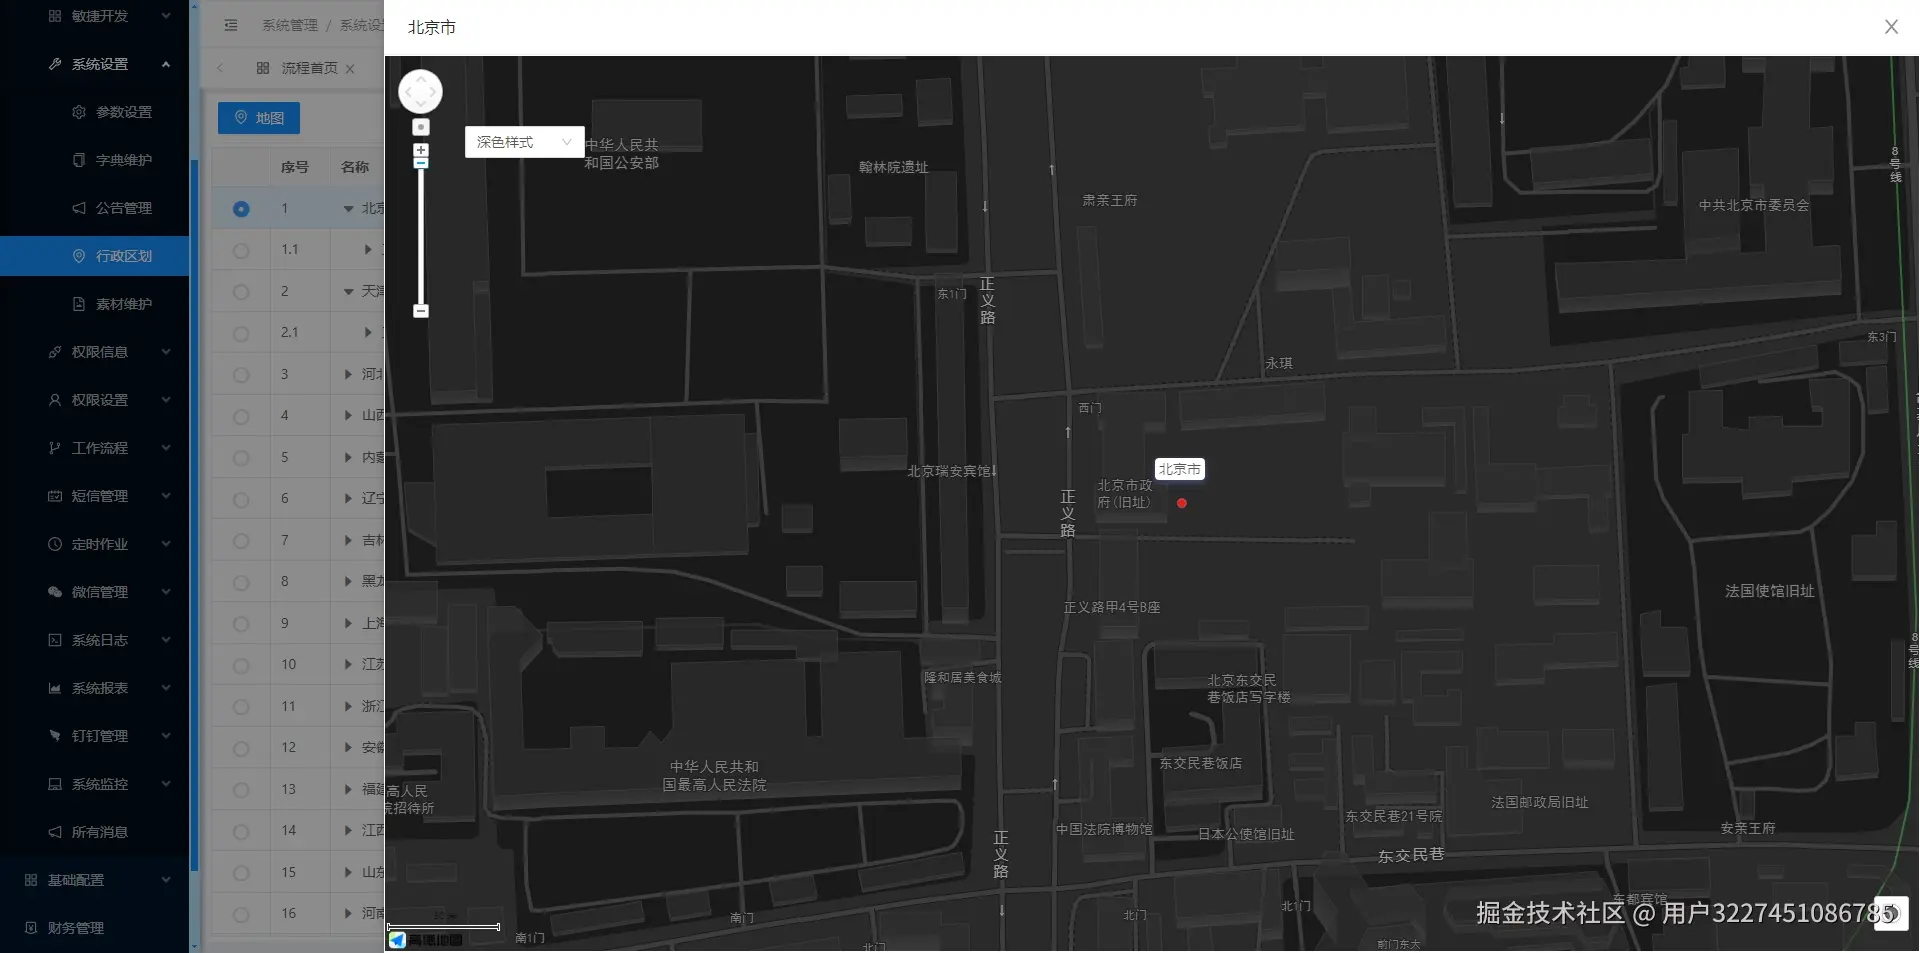Click the blue 地图 button
1920x953 pixels.
coord(259,118)
